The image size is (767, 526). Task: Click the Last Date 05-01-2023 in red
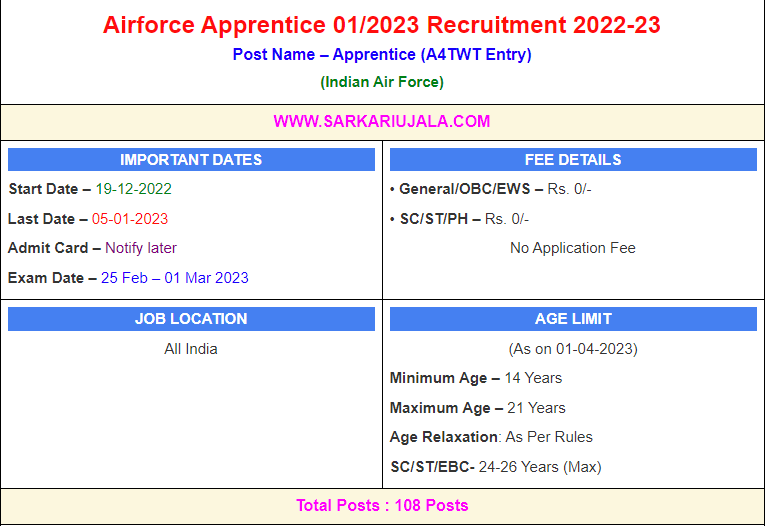click(130, 219)
